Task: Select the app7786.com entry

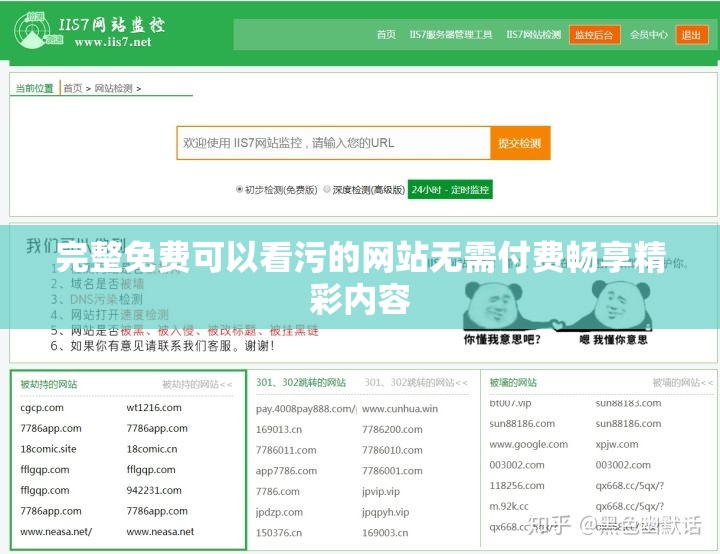Action: [x=286, y=471]
